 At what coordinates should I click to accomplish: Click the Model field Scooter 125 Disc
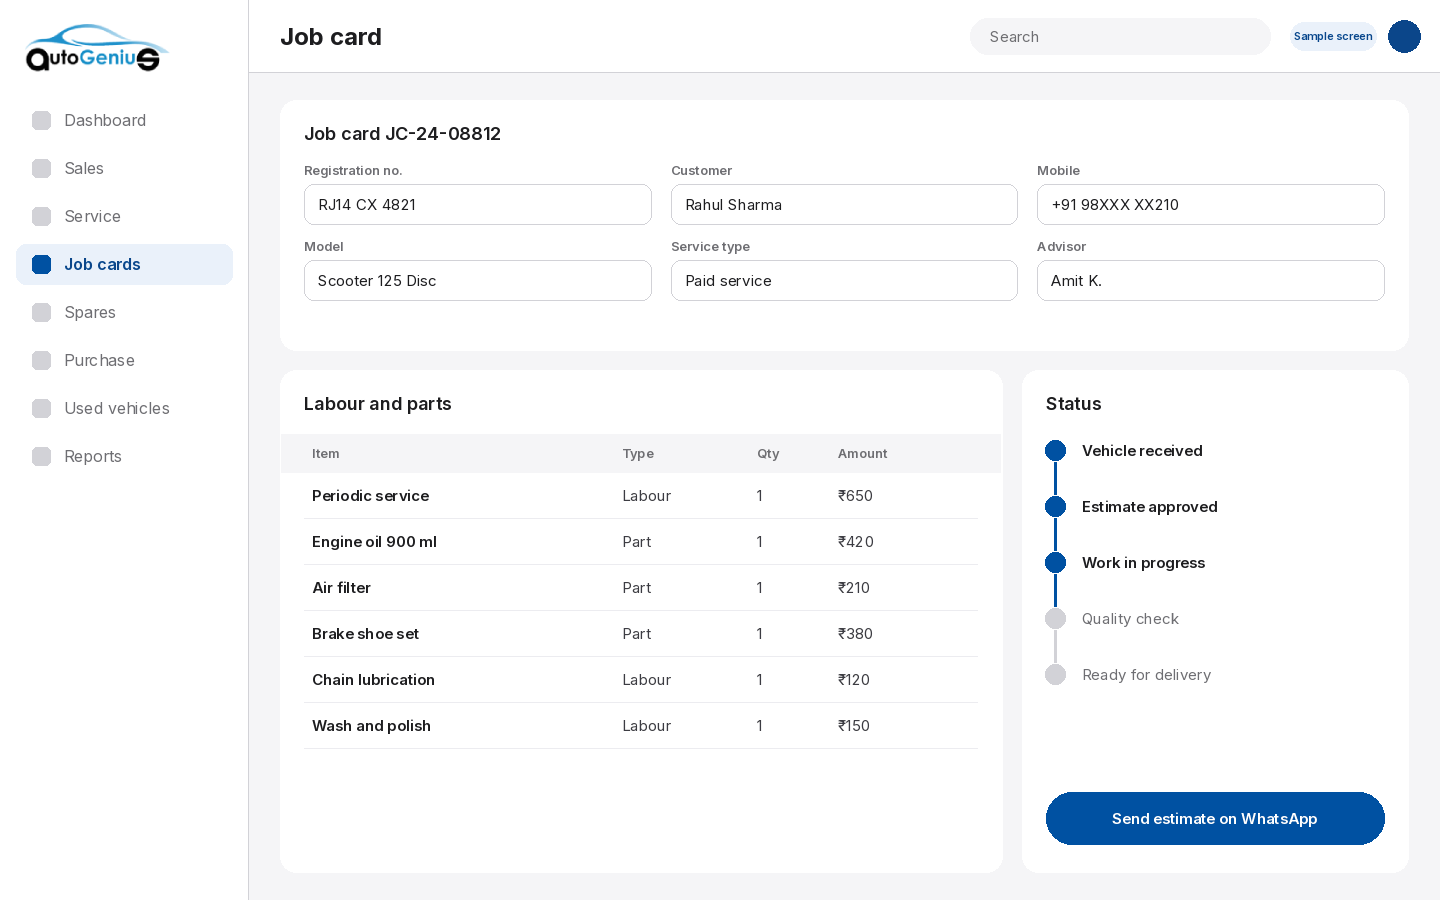pyautogui.click(x=478, y=280)
